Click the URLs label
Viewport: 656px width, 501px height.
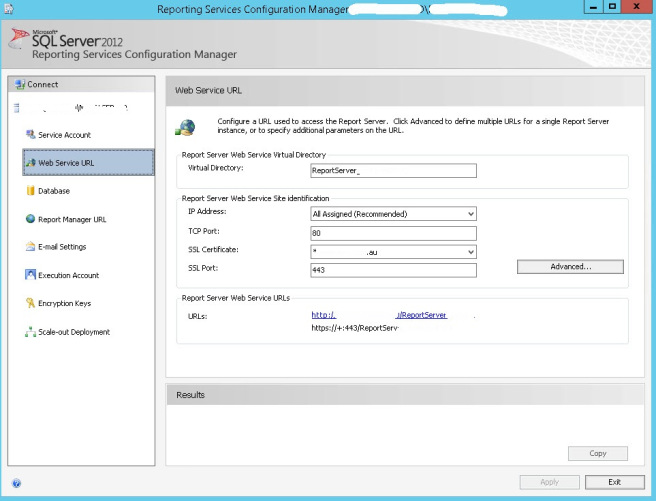click(x=197, y=317)
